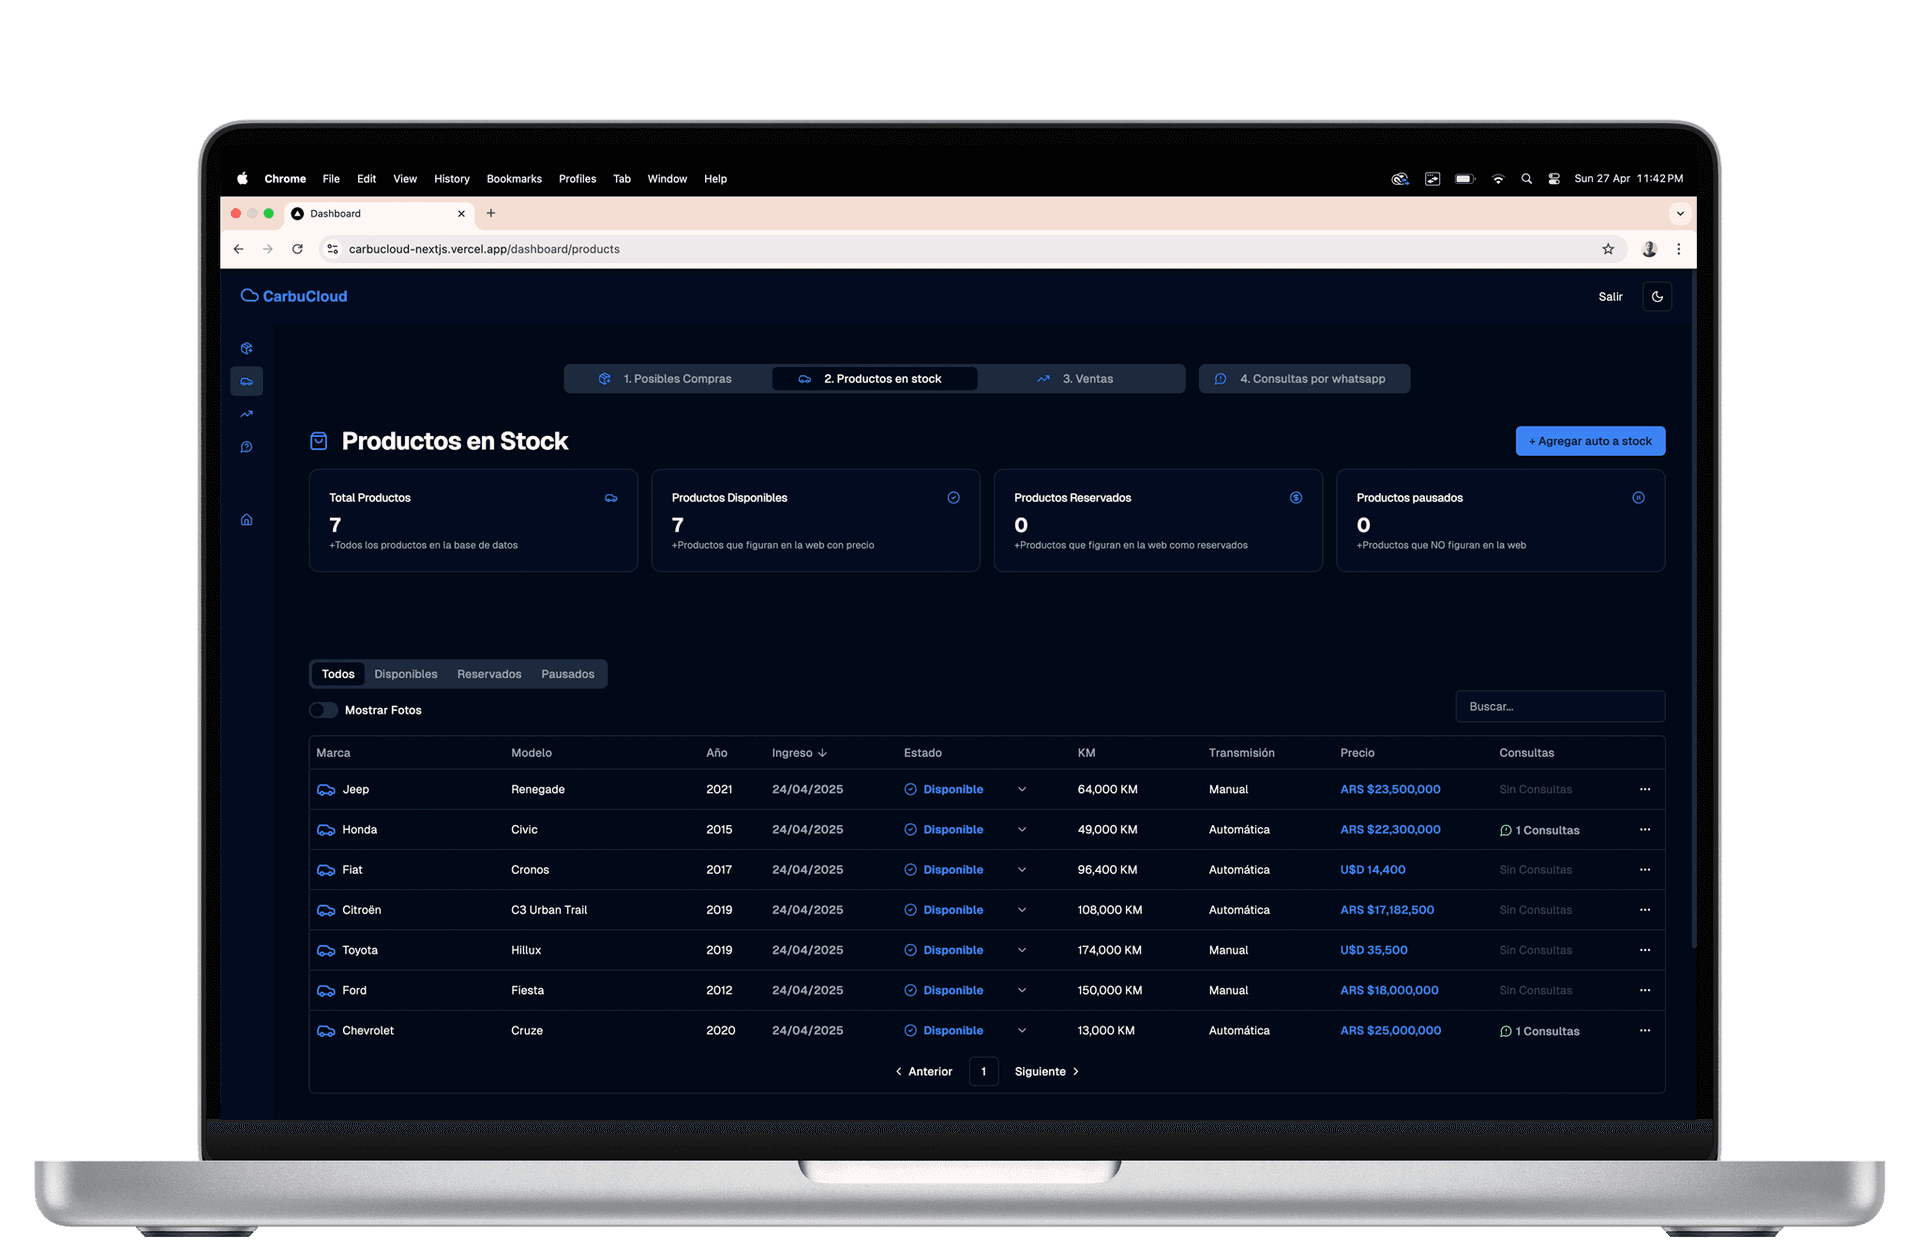This screenshot has width=1920, height=1248.
Task: Toggle dark mode with the moon icon
Action: point(1657,296)
